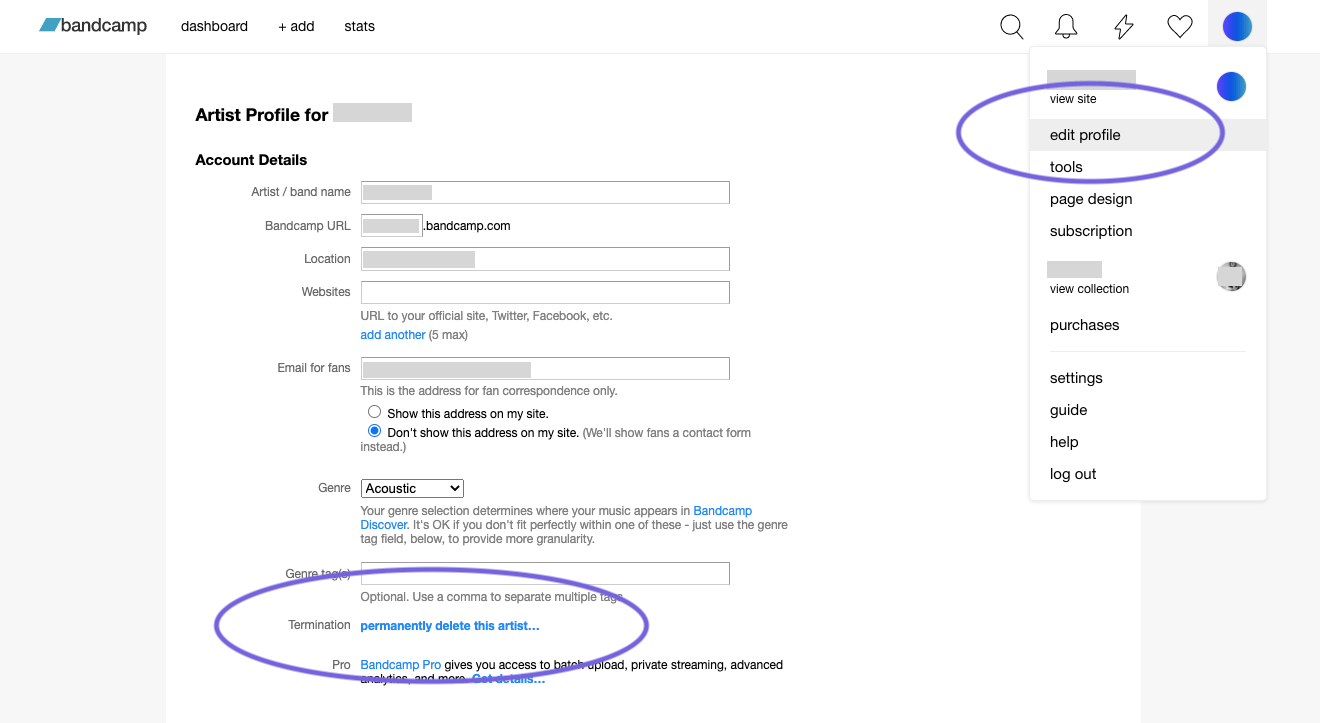Click the lightning bolt feed icon
This screenshot has height=723, width=1320.
(1123, 26)
